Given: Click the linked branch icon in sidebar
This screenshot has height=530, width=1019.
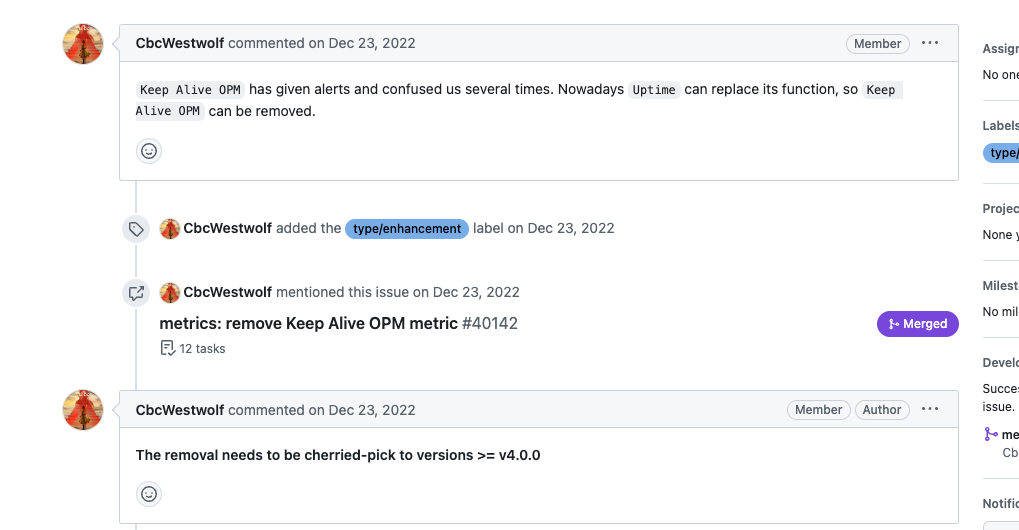Looking at the screenshot, I should pyautogui.click(x=991, y=434).
